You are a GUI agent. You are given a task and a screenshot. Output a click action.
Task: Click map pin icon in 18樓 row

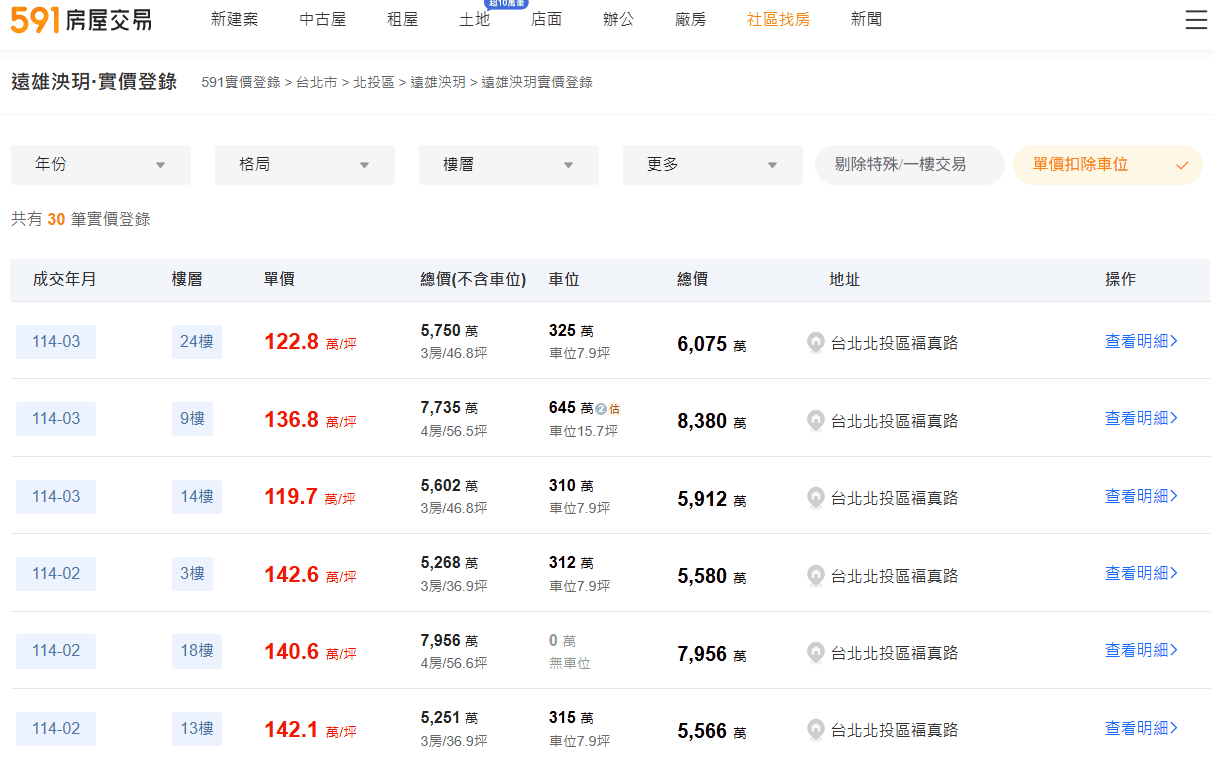coord(816,653)
